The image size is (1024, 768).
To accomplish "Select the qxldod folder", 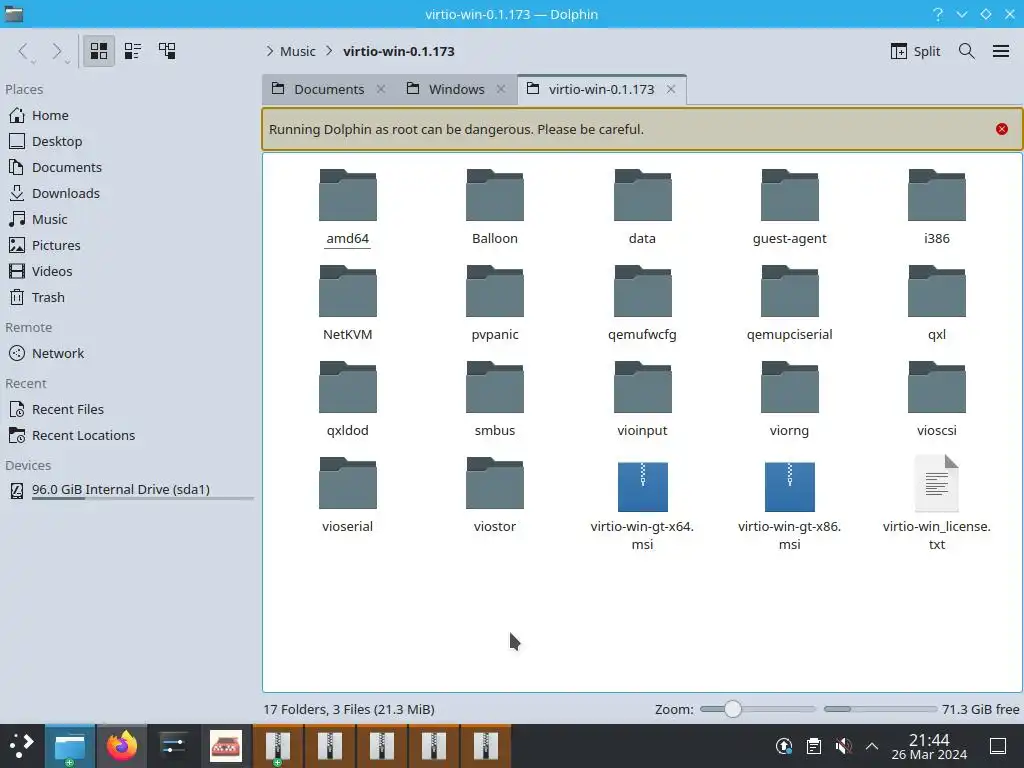I will [347, 400].
